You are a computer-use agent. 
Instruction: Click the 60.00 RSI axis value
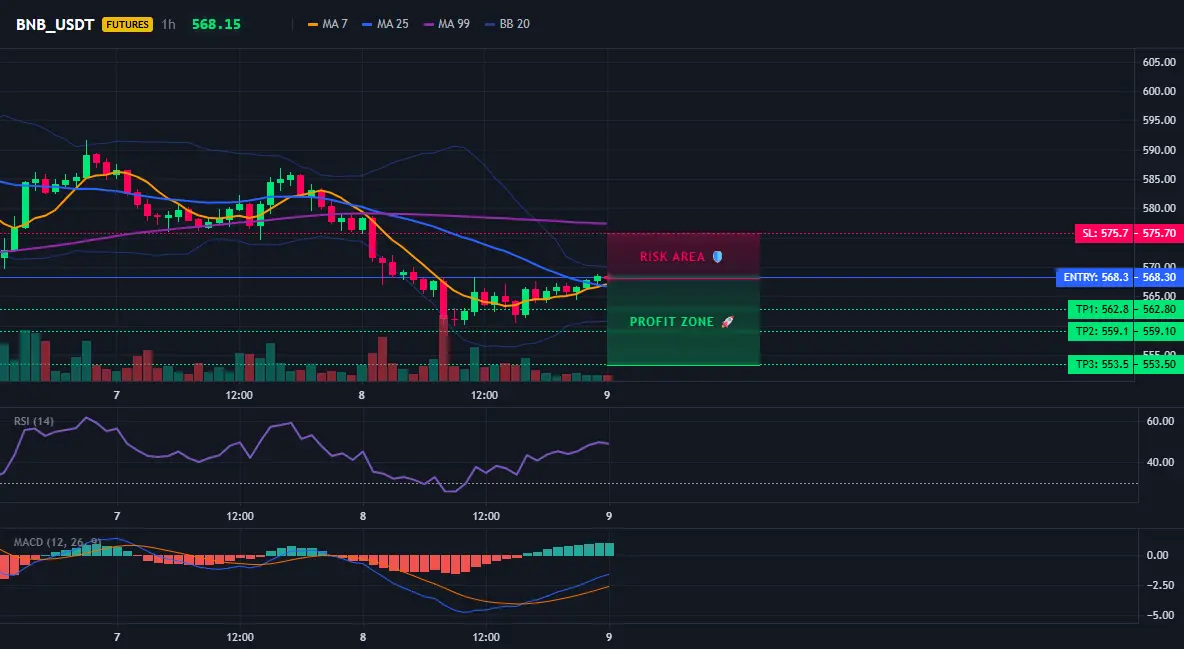pyautogui.click(x=1161, y=421)
